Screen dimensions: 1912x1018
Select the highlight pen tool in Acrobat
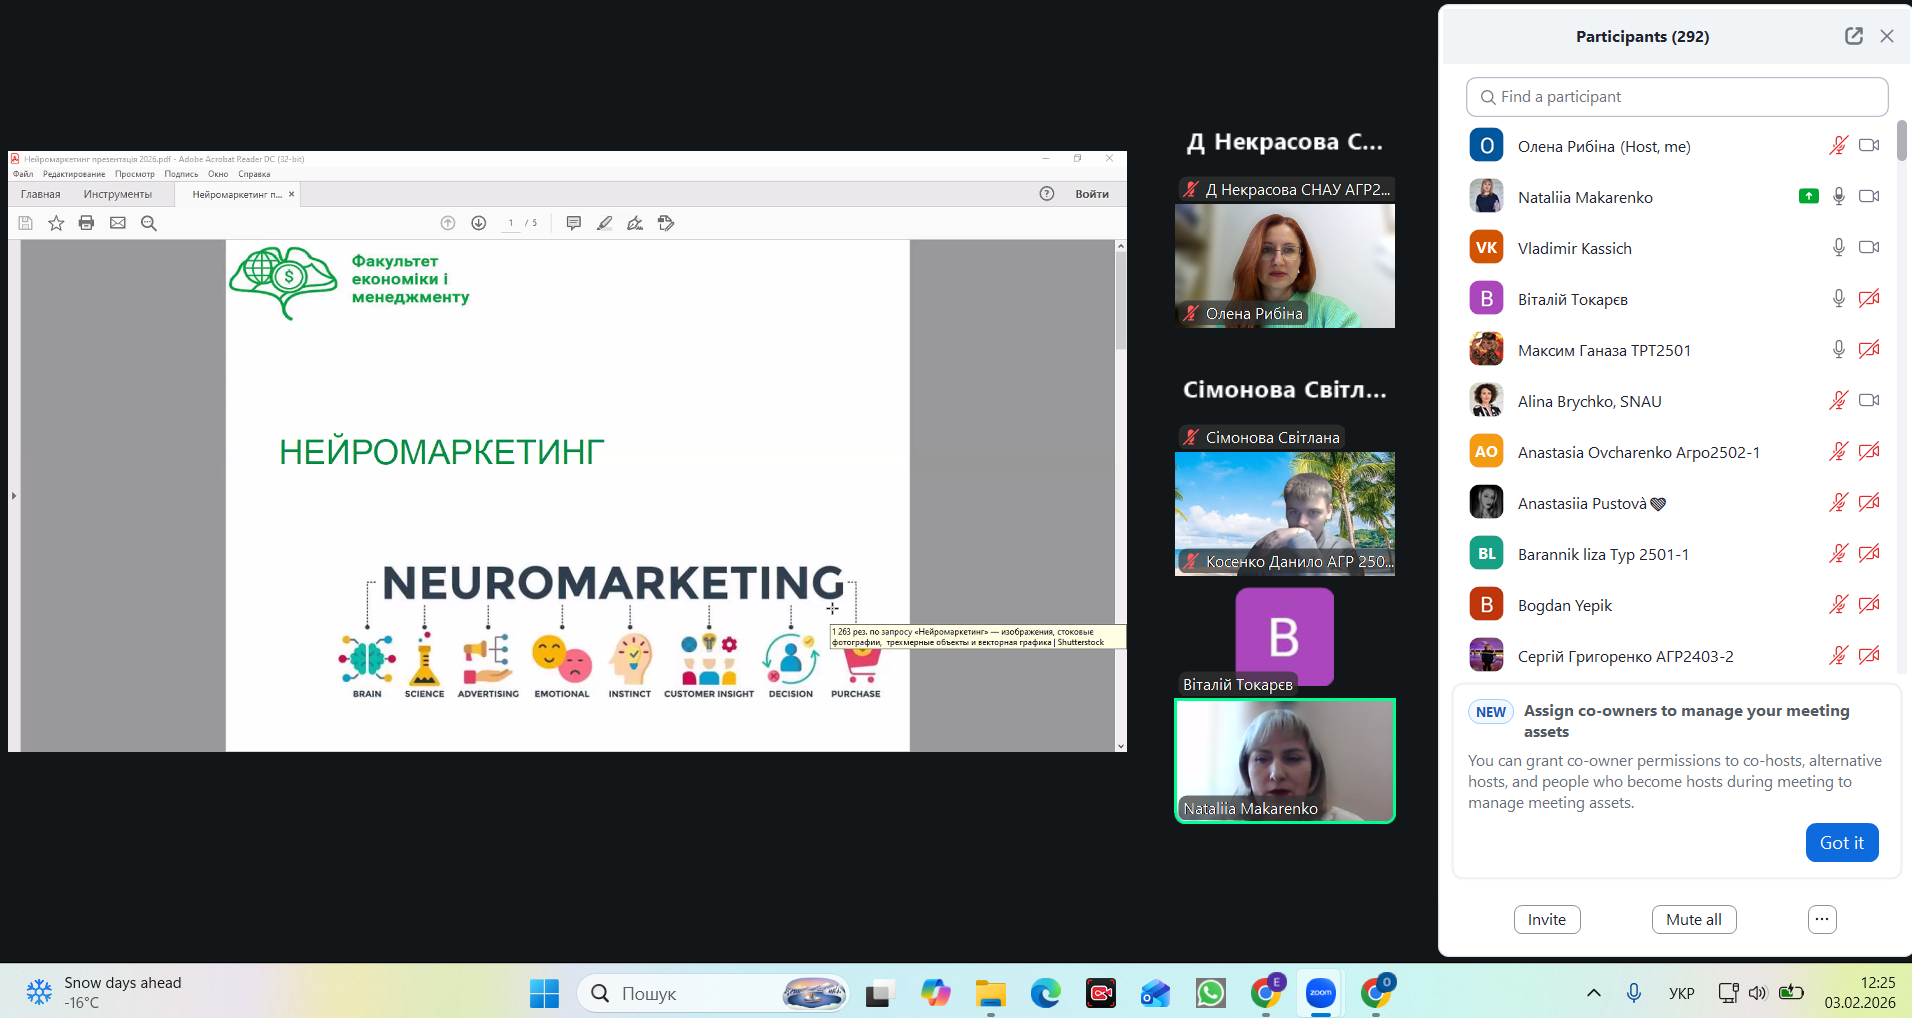(604, 223)
